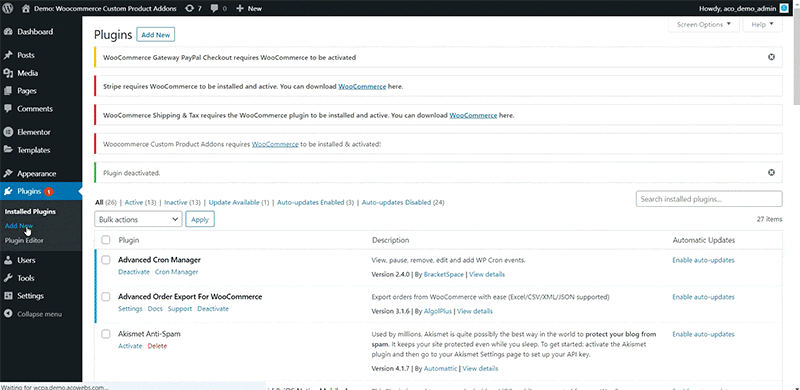
Task: Click the plus New icon in admin bar
Action: (x=240, y=9)
